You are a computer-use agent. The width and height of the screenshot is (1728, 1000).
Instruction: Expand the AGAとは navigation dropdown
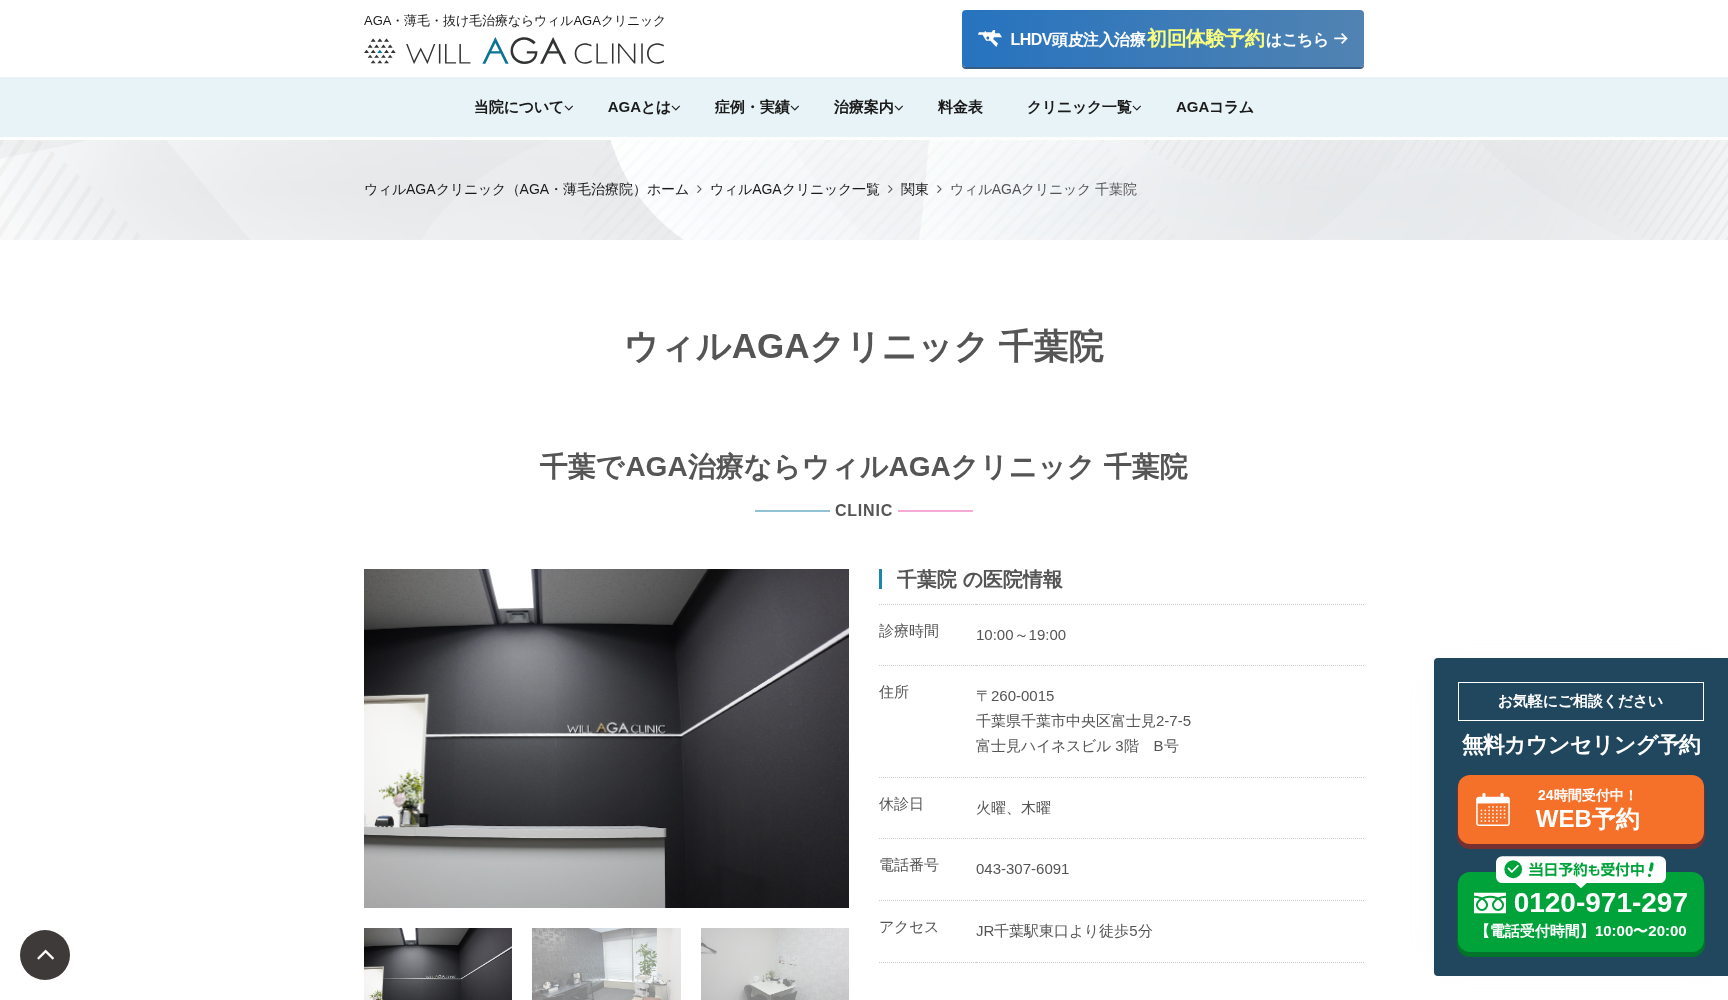[x=641, y=107]
